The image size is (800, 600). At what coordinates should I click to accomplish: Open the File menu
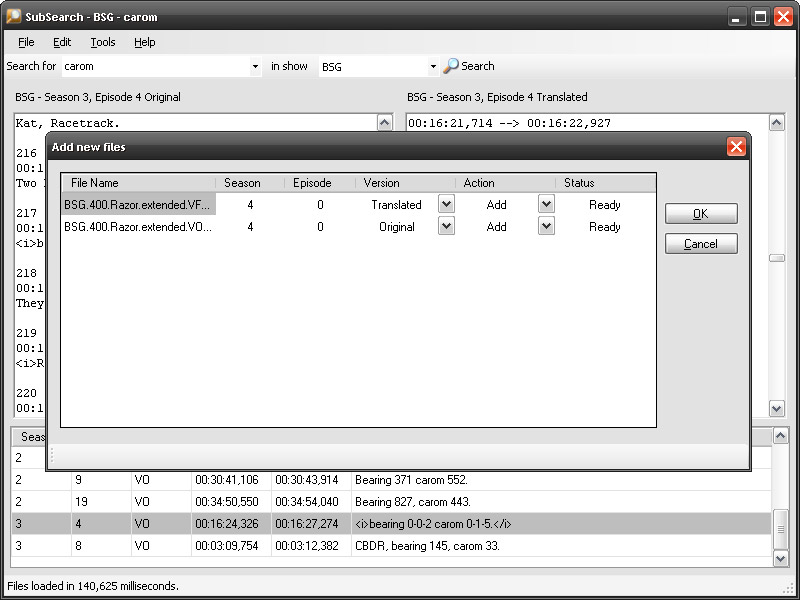pos(26,42)
